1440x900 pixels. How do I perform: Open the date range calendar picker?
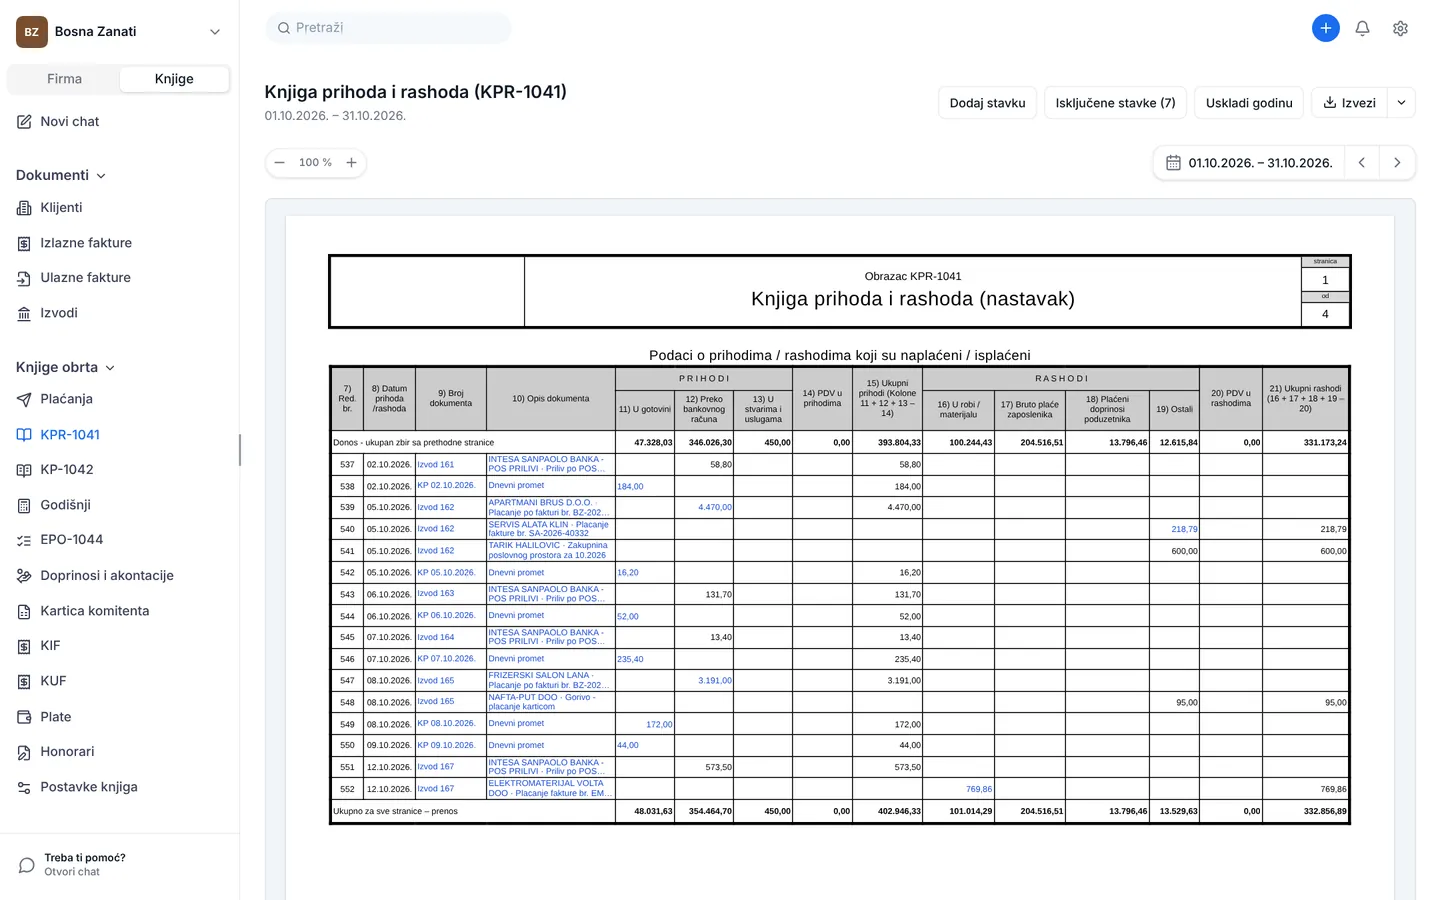(1248, 163)
